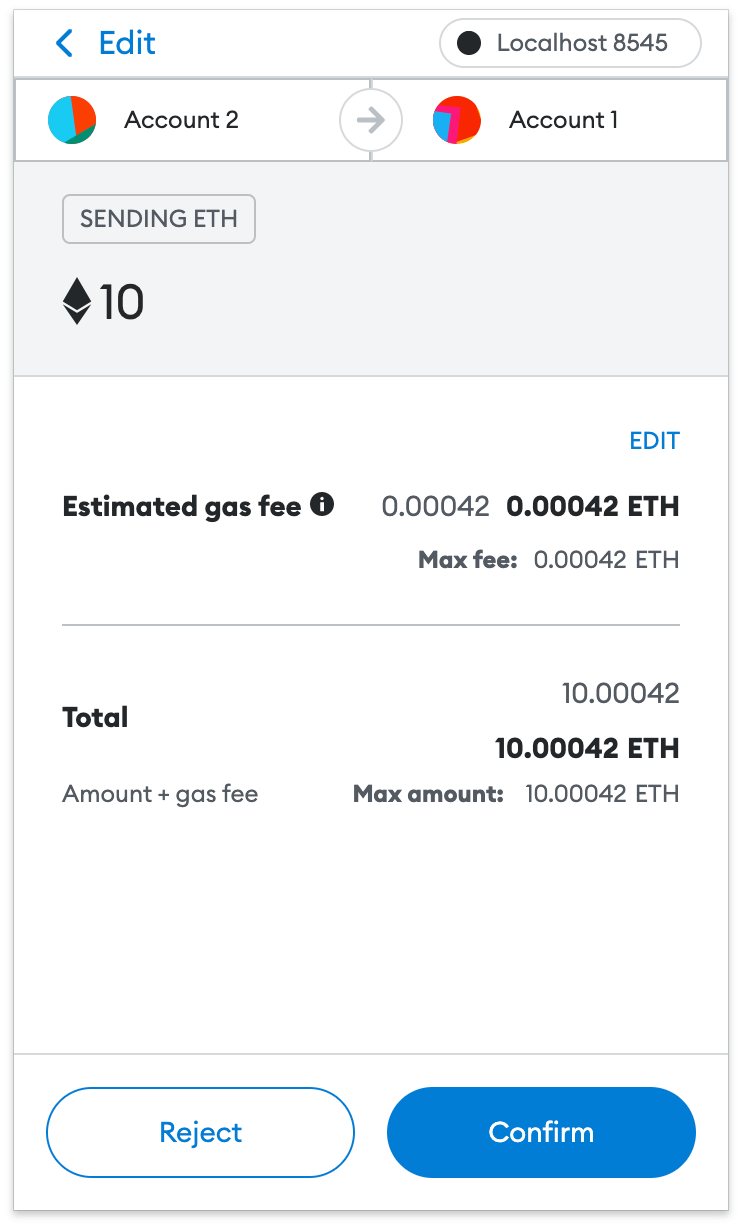This screenshot has height=1228, width=742.
Task: Click the bold 0.00042 ETH gas fee value
Action: 593,507
